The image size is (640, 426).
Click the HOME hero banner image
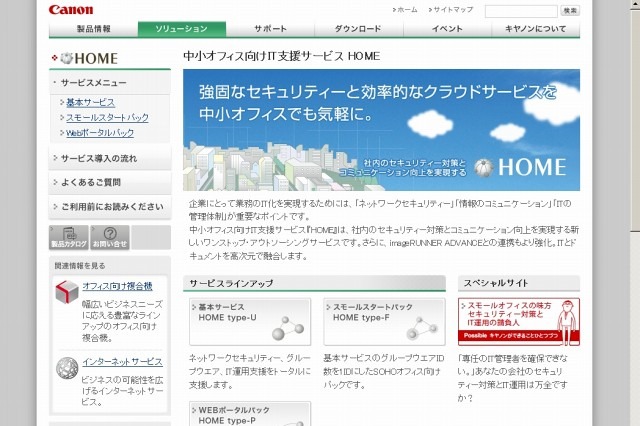[x=381, y=130]
